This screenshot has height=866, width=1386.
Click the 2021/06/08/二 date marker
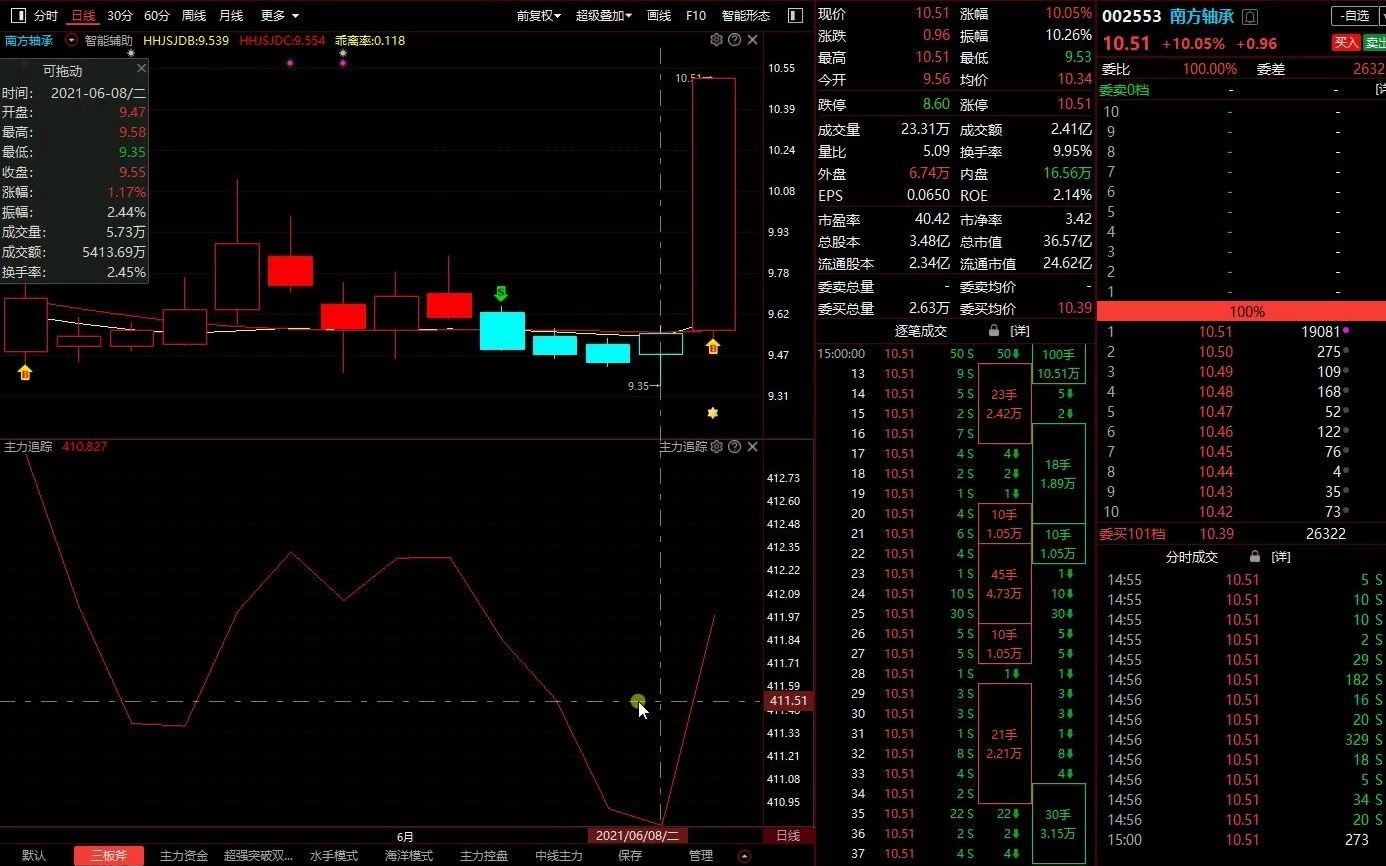(637, 836)
